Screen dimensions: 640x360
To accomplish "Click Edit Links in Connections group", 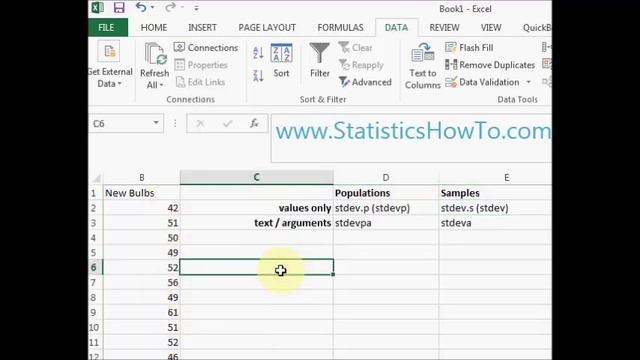I will (201, 82).
